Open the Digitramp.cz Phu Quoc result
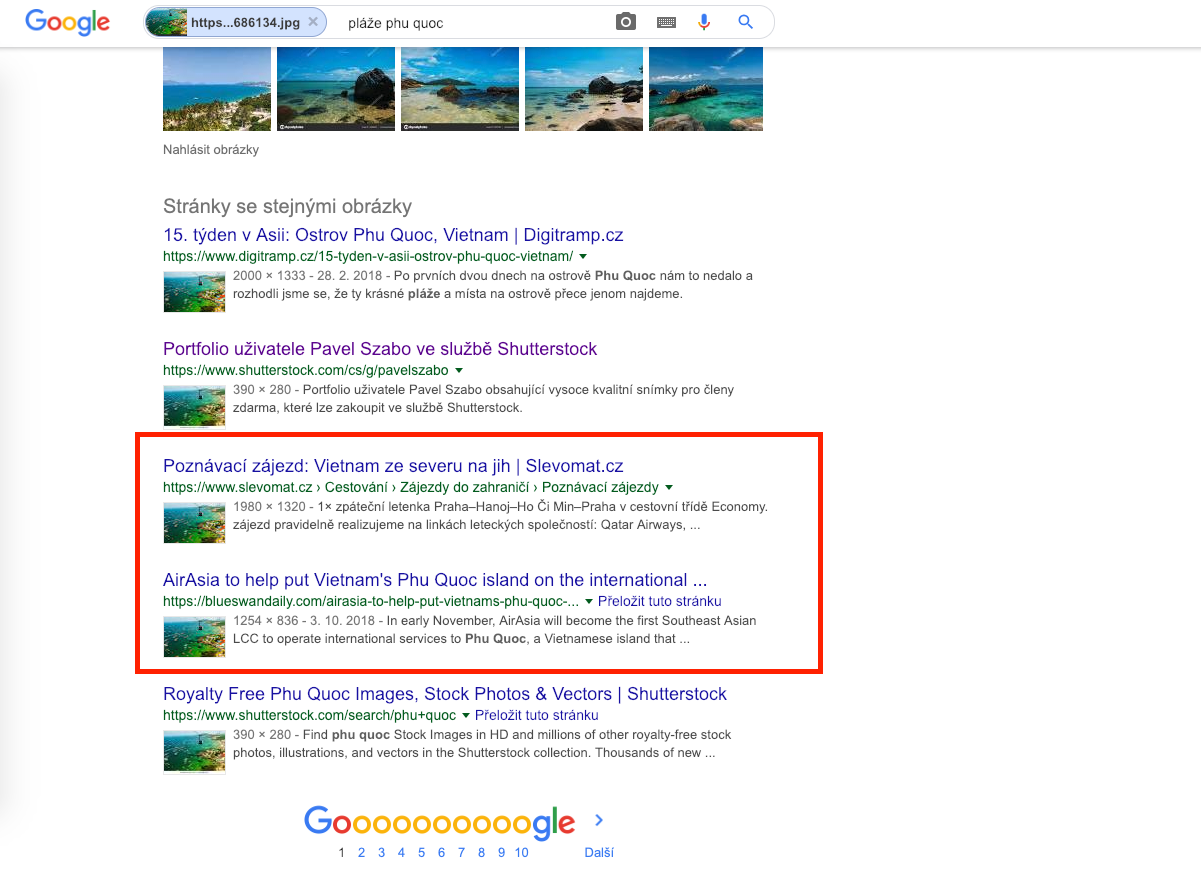The image size is (1201, 881). click(393, 235)
